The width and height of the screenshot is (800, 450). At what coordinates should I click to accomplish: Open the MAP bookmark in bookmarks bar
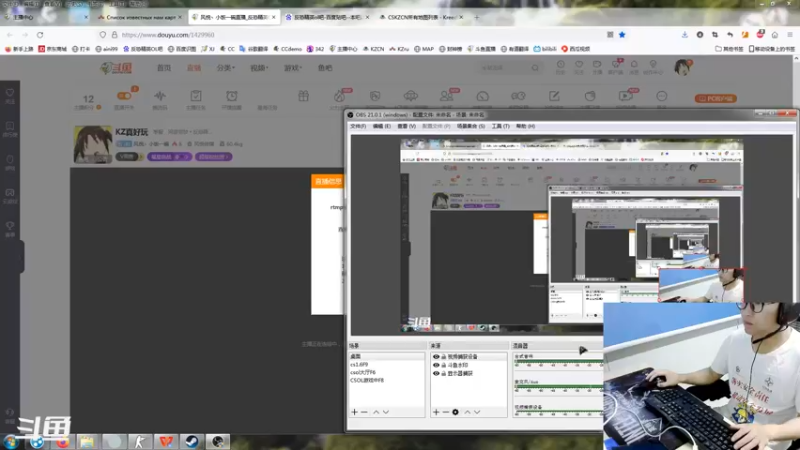click(x=424, y=49)
